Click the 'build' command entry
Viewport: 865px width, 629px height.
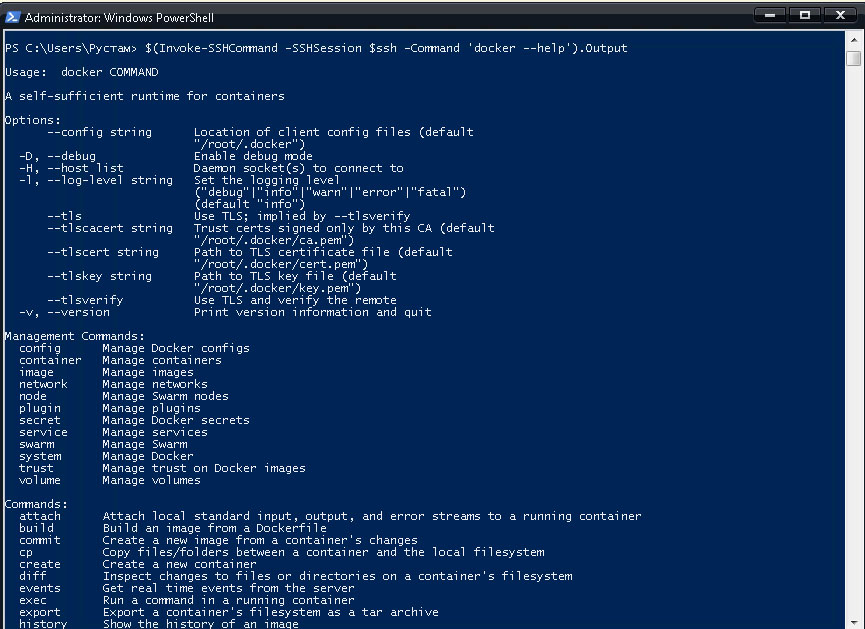36,527
